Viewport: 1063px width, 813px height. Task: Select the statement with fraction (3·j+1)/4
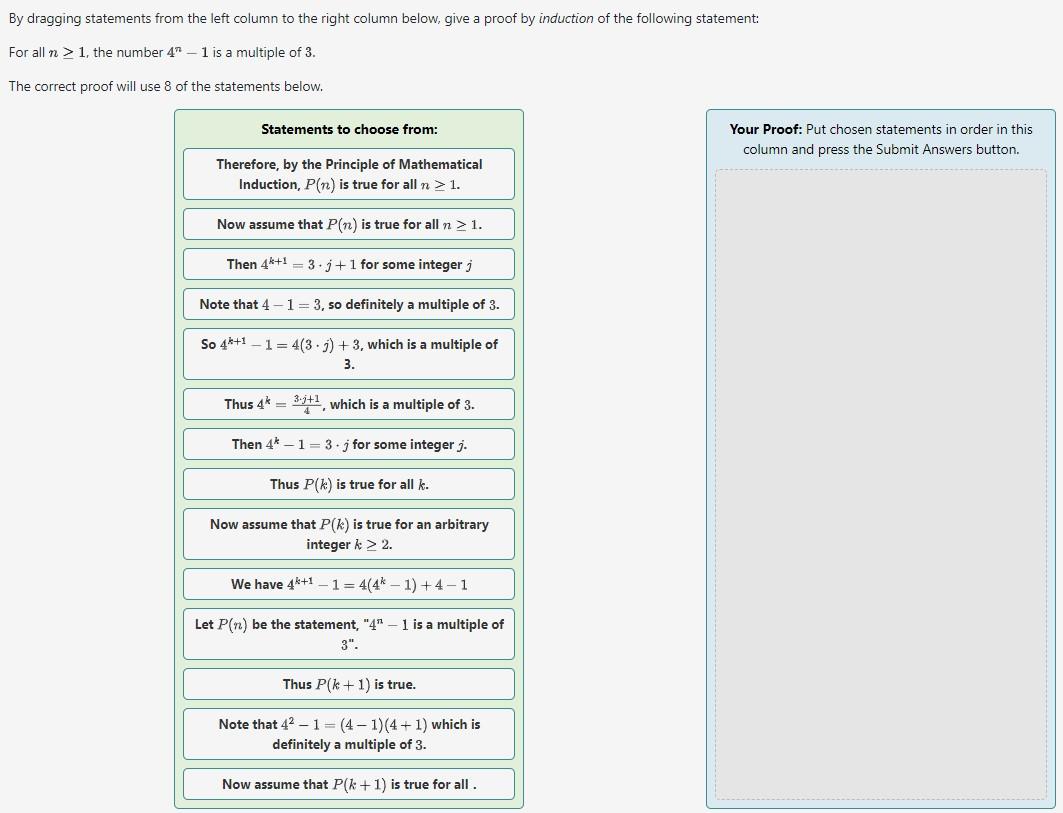pyautogui.click(x=348, y=404)
